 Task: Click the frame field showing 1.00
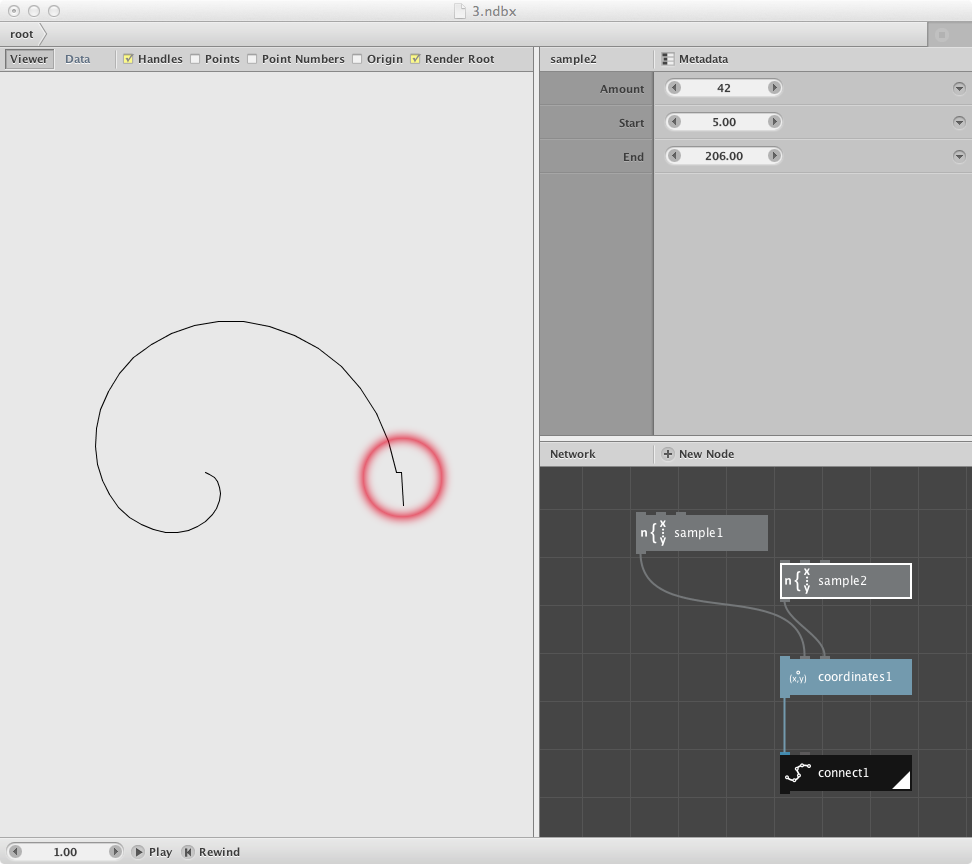65,852
